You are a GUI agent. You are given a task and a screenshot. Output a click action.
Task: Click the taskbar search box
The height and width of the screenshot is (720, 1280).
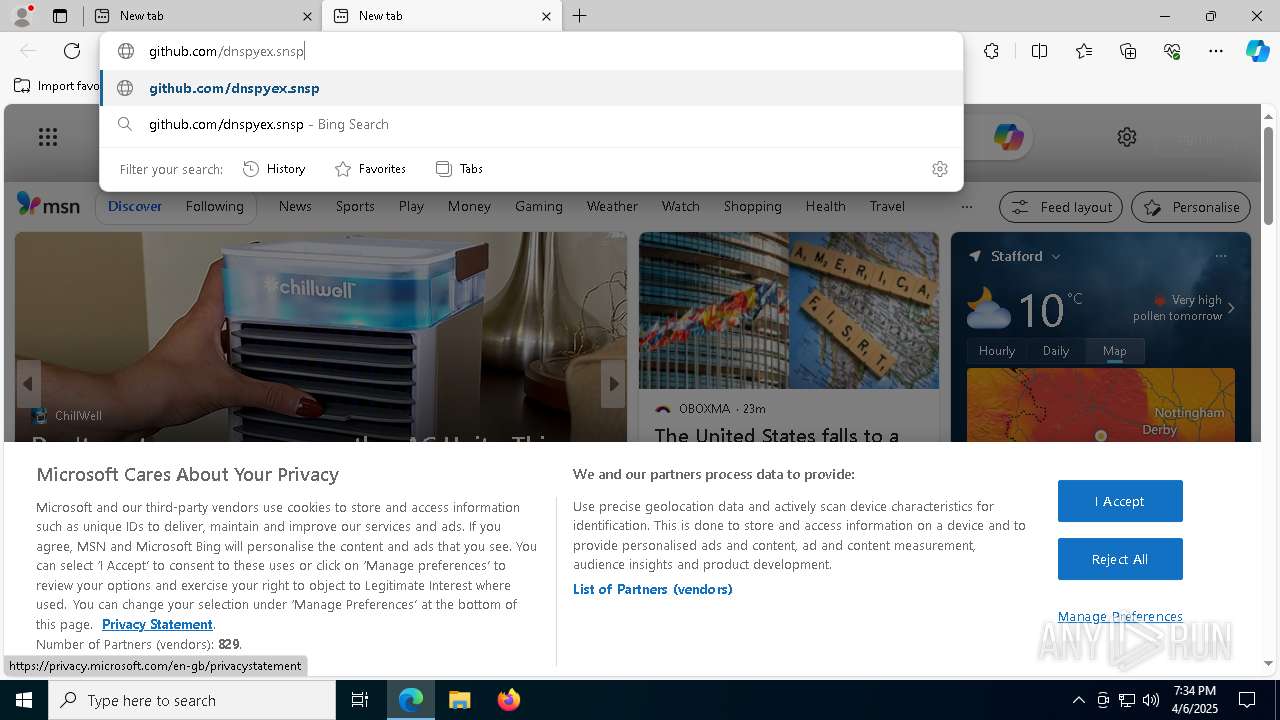coord(192,700)
